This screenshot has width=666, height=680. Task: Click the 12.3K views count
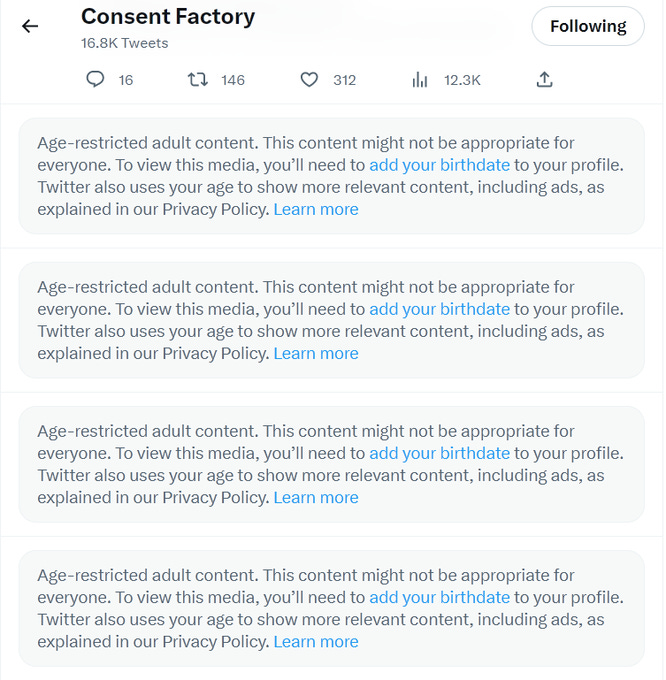pyautogui.click(x=462, y=80)
